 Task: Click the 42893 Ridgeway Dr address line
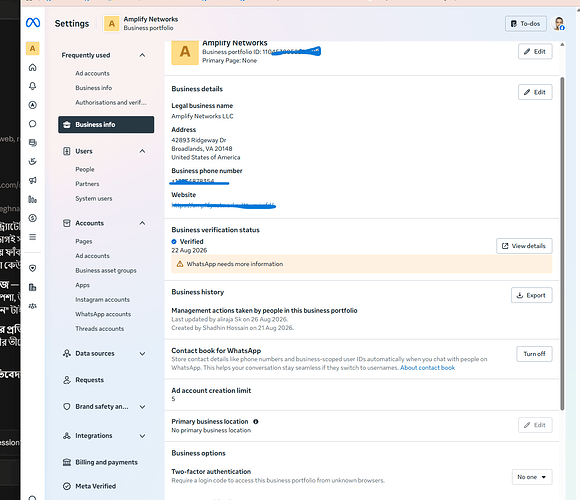pos(199,140)
